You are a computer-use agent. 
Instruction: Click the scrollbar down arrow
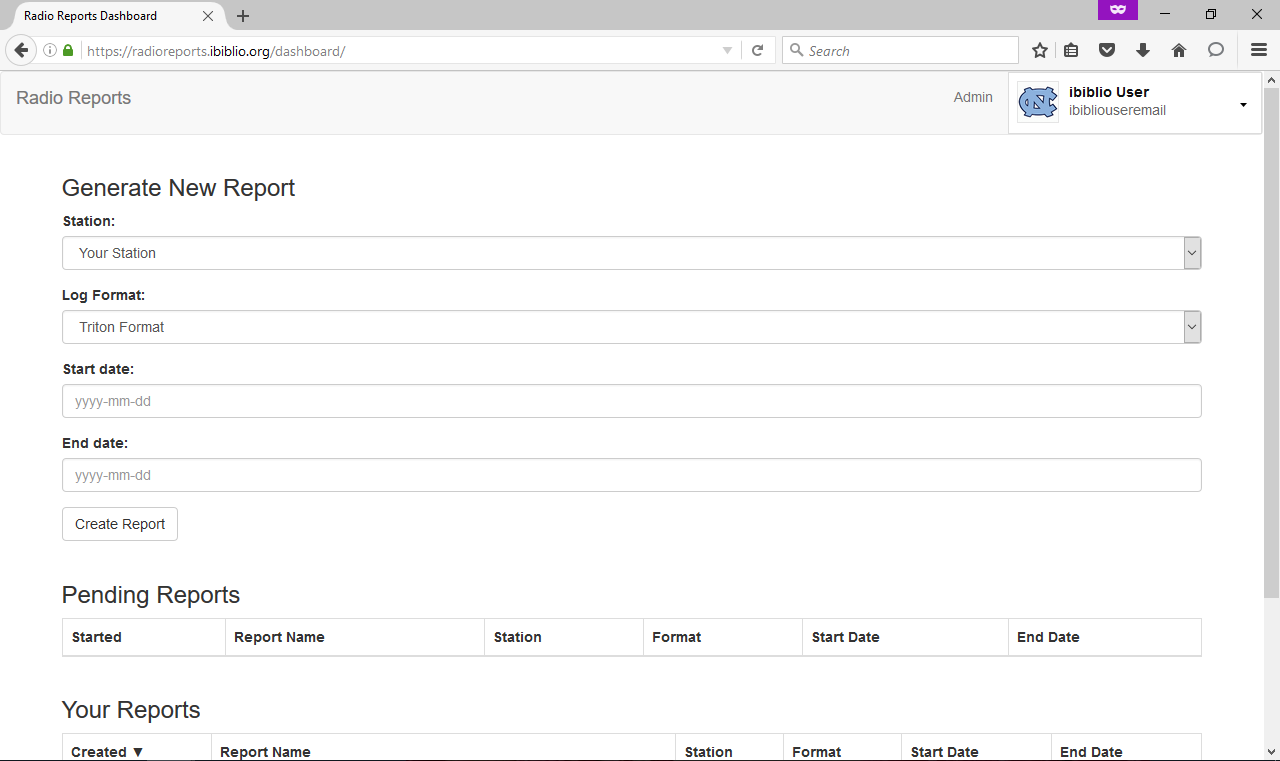tap(1272, 752)
